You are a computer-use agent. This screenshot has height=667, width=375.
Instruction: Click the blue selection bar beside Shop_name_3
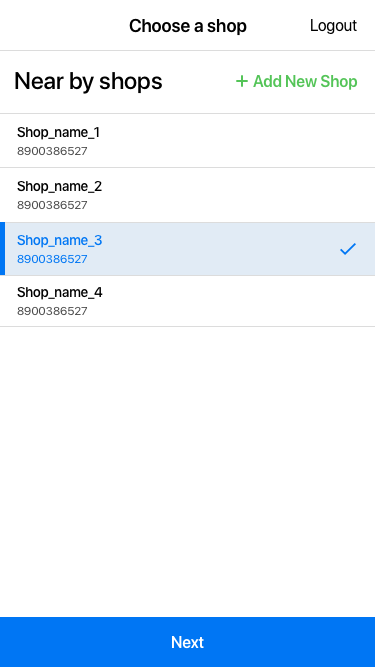pos(2,249)
